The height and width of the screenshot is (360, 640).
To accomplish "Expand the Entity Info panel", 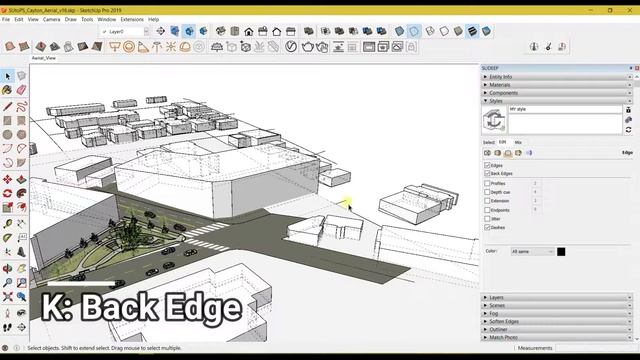I will (557, 77).
